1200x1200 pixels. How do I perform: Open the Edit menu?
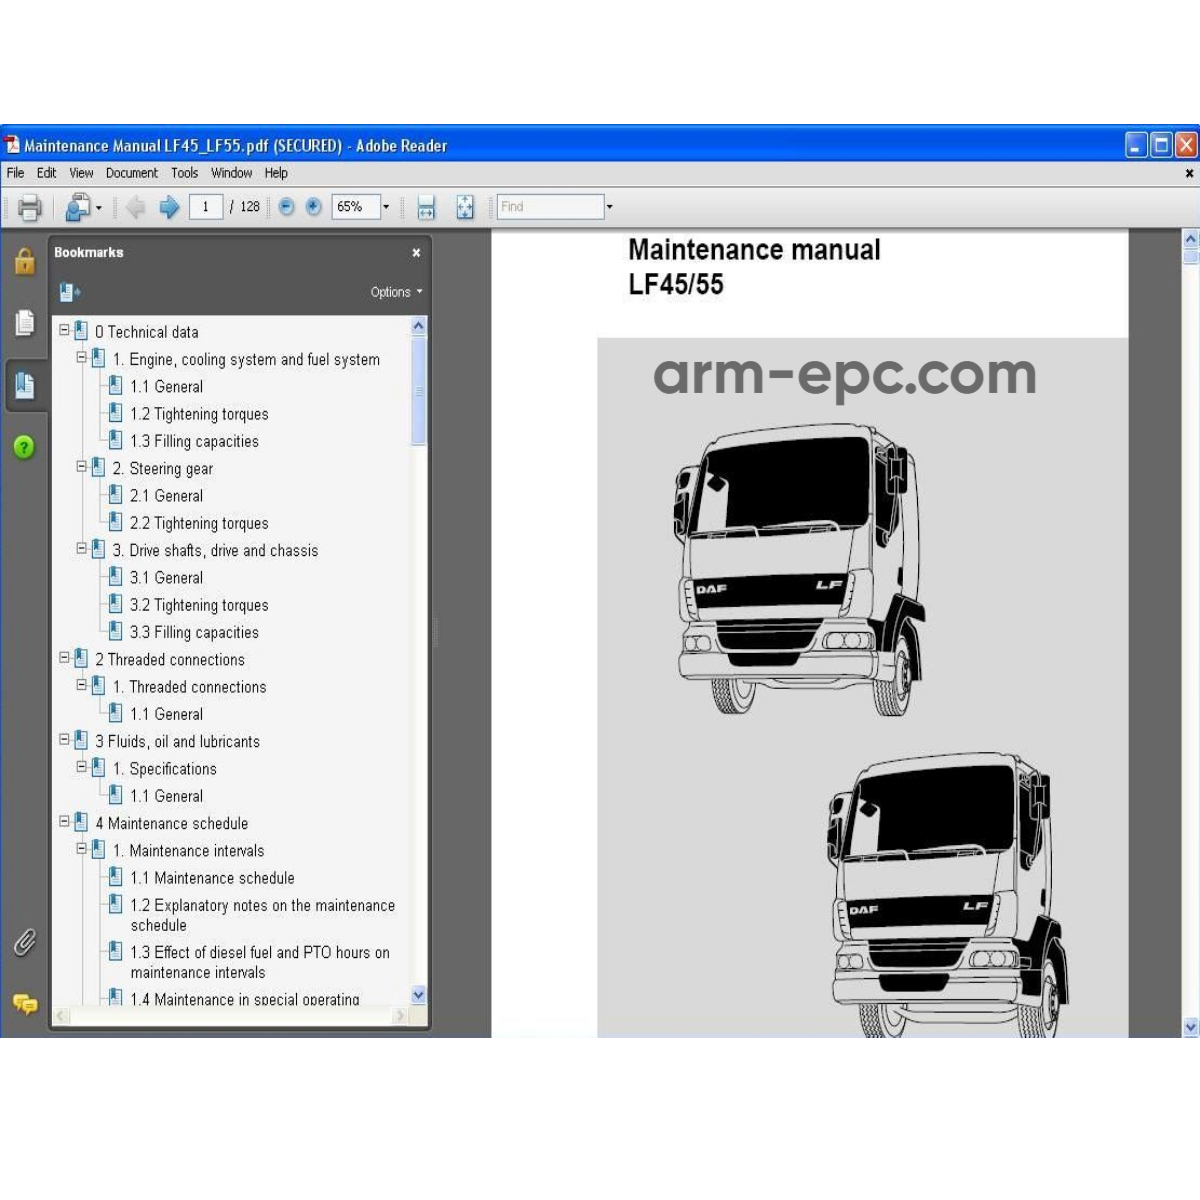(x=47, y=173)
